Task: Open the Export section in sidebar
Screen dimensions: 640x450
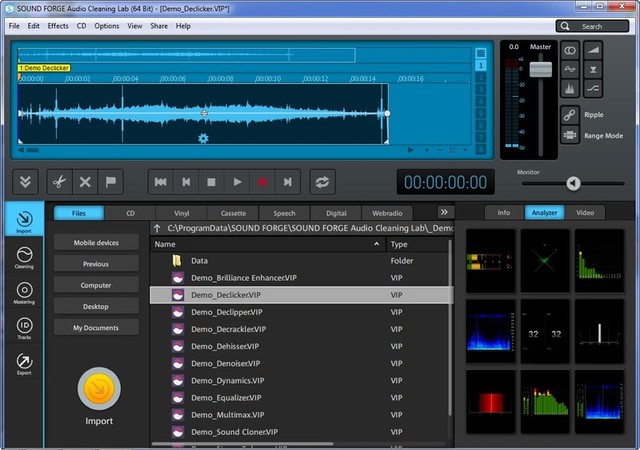Action: (24, 365)
